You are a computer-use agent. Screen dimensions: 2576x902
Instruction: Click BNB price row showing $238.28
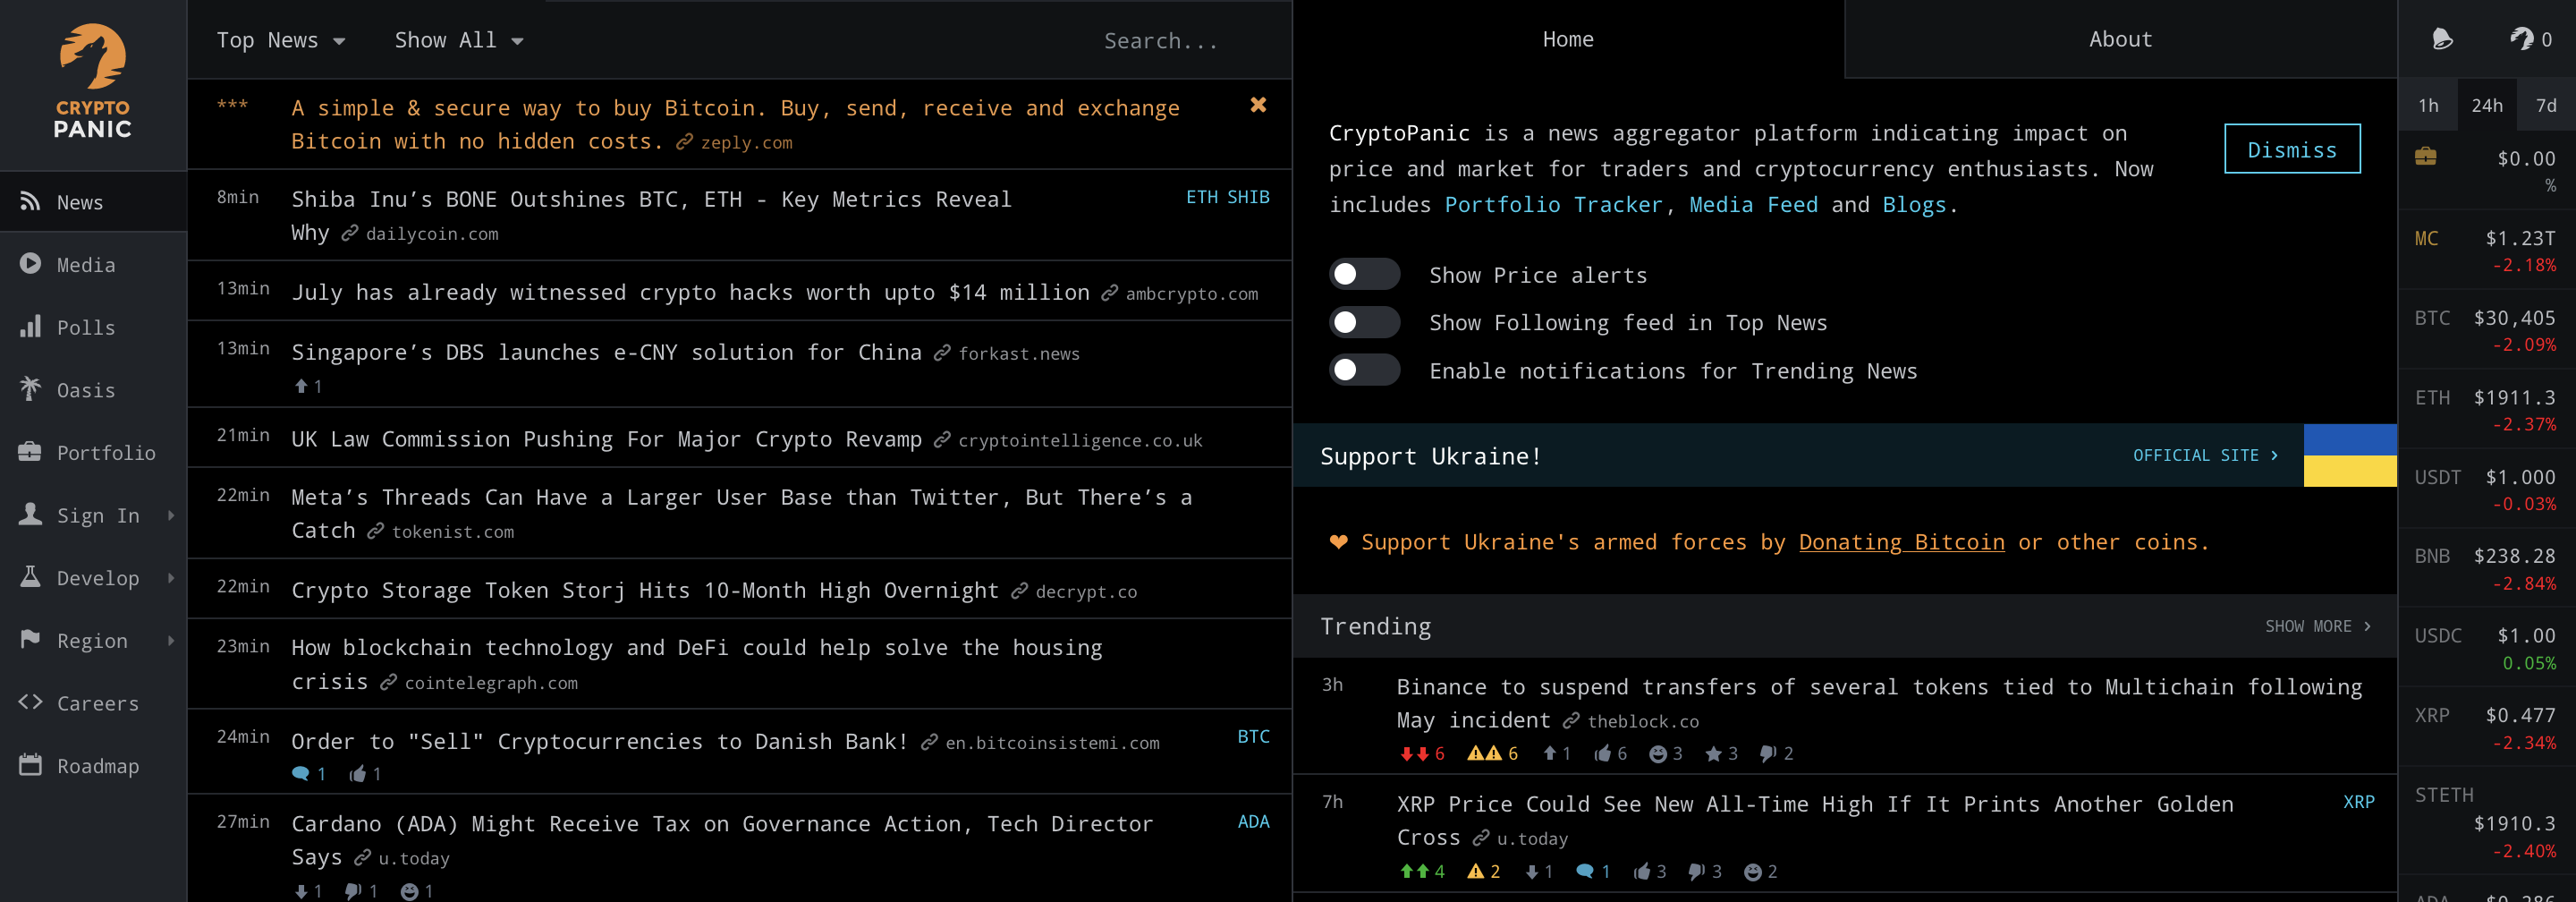[x=2486, y=568]
